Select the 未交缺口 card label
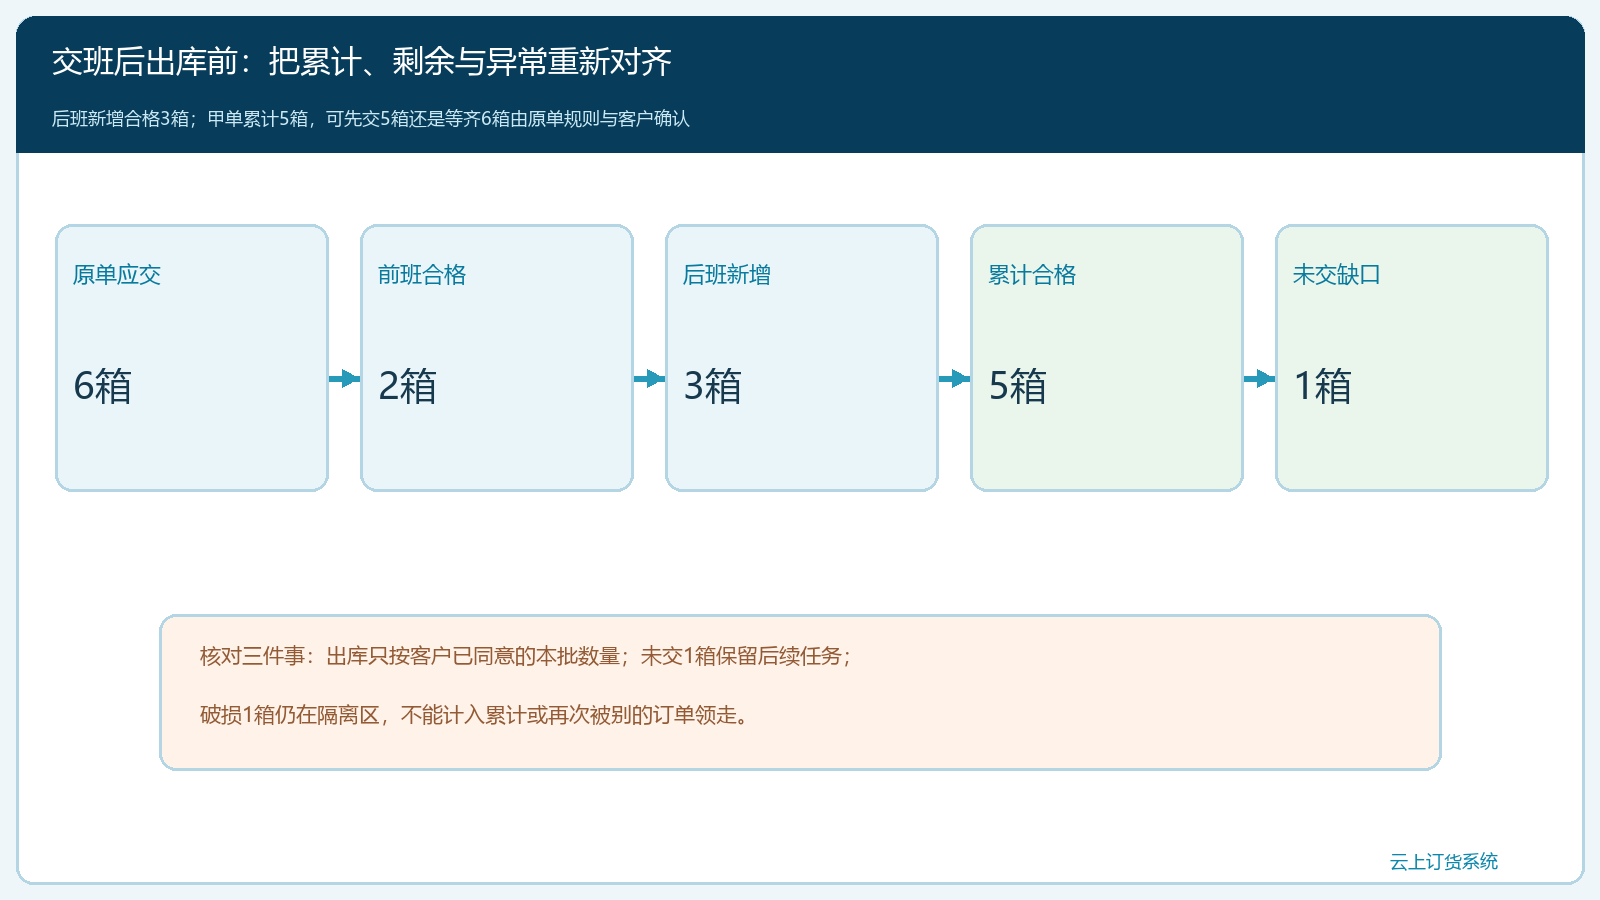This screenshot has width=1600, height=900. [x=1337, y=275]
